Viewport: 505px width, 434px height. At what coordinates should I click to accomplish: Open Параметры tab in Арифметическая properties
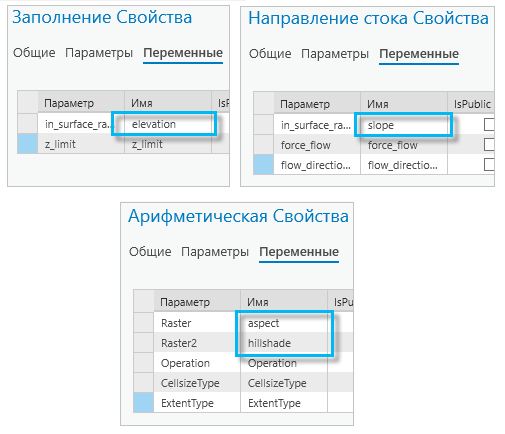pyautogui.click(x=215, y=252)
